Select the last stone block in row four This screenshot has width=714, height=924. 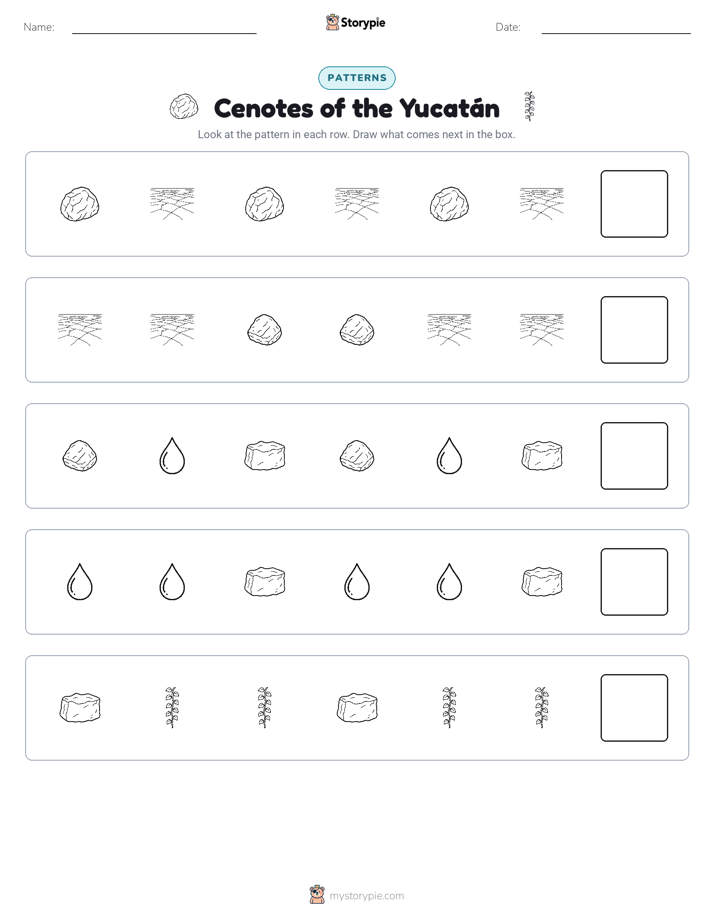542,582
